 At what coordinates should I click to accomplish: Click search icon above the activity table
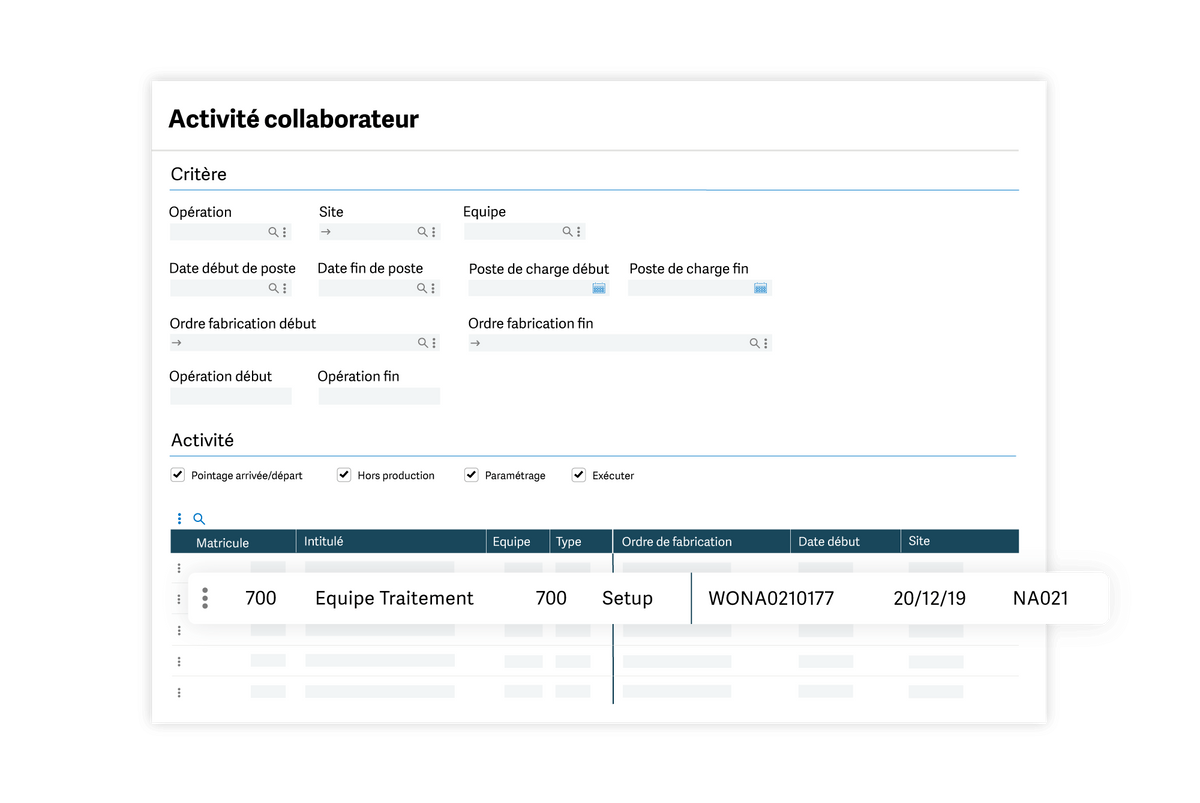(x=199, y=519)
